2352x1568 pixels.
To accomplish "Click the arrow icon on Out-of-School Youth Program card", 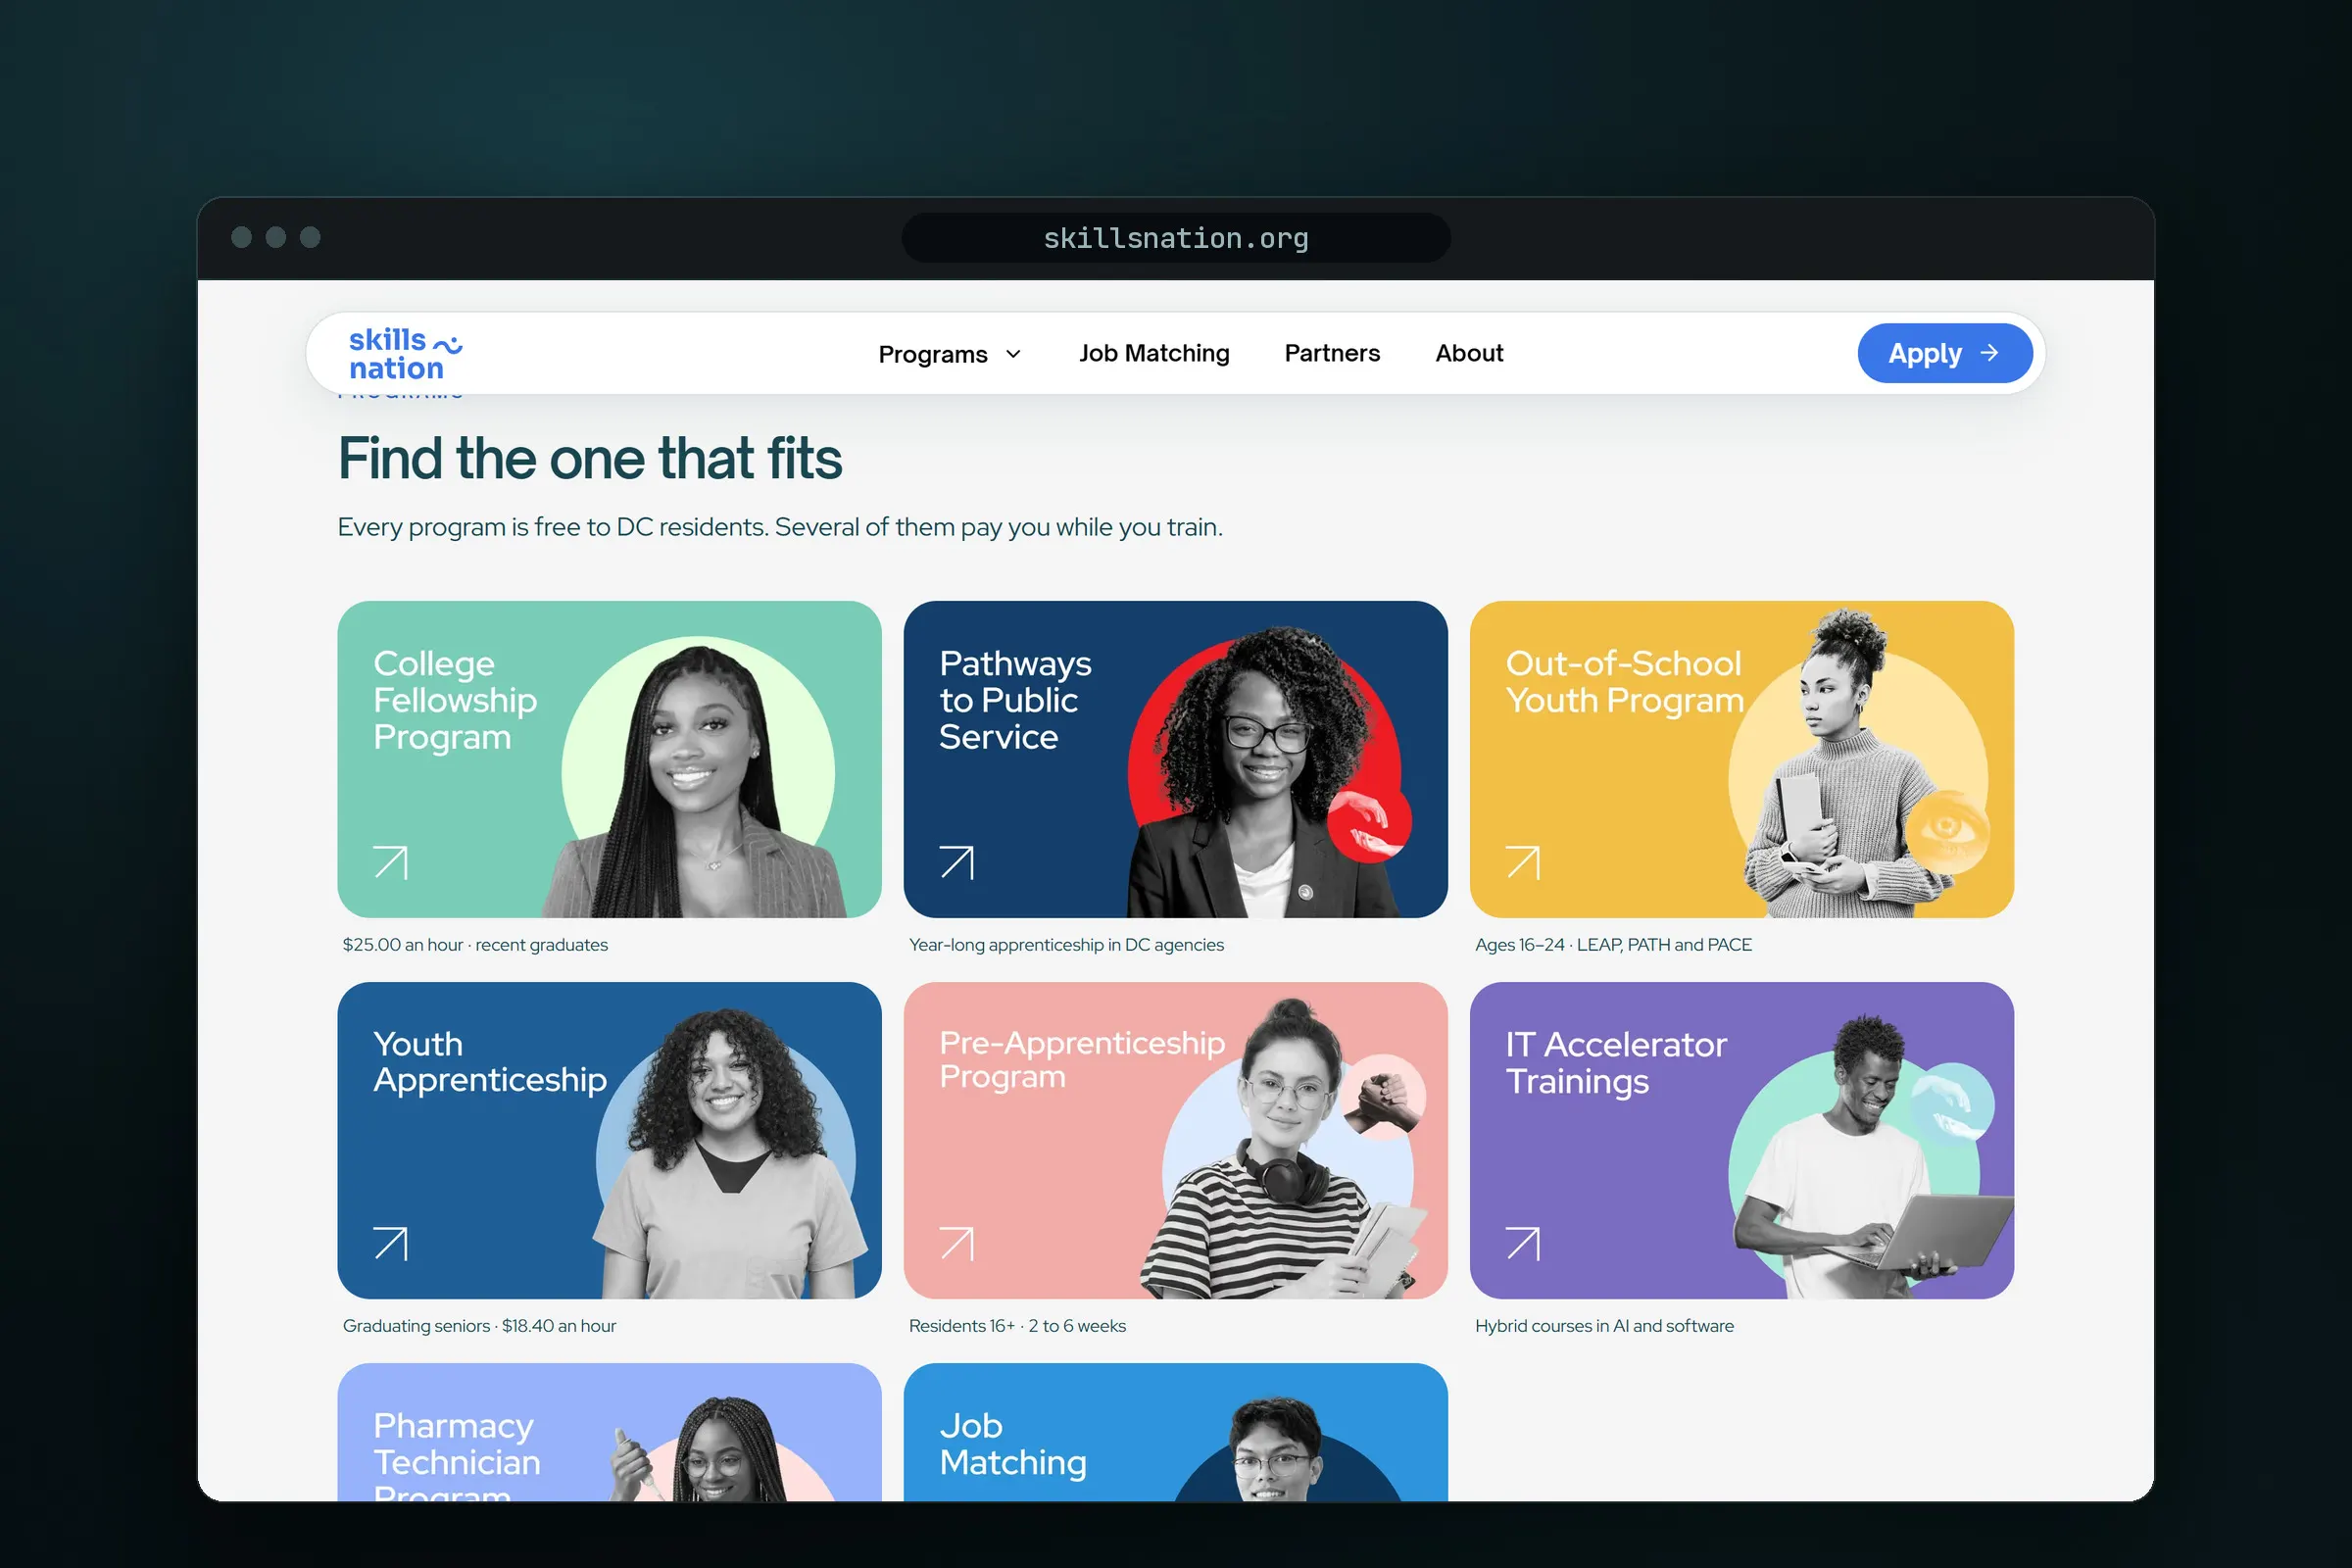I will tap(1523, 862).
